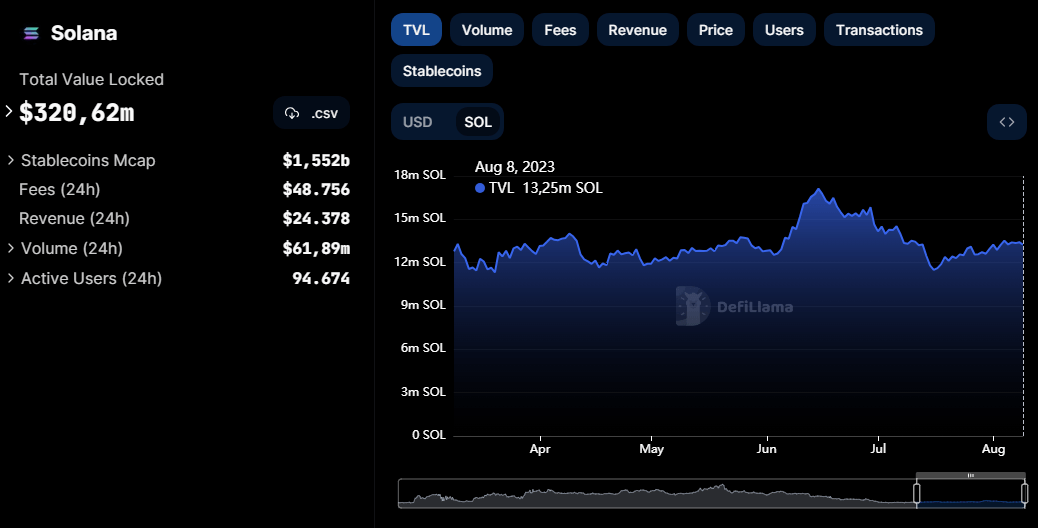Open the Revenue chart tab
1038x528 pixels.
(x=637, y=30)
